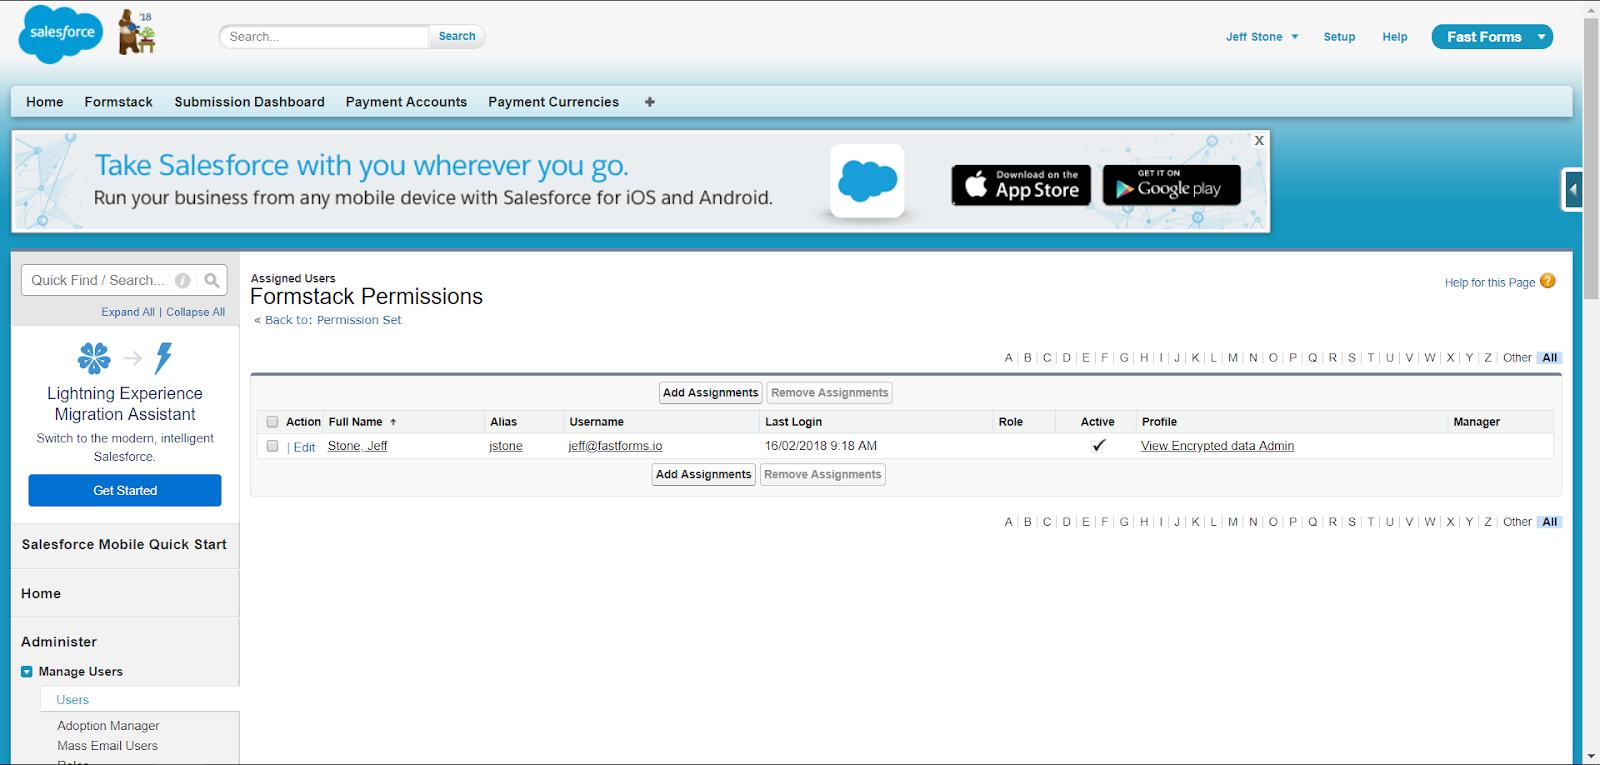Screen dimensions: 1600x765
Task: Click the Salesforce cloud logo
Action: [61, 34]
